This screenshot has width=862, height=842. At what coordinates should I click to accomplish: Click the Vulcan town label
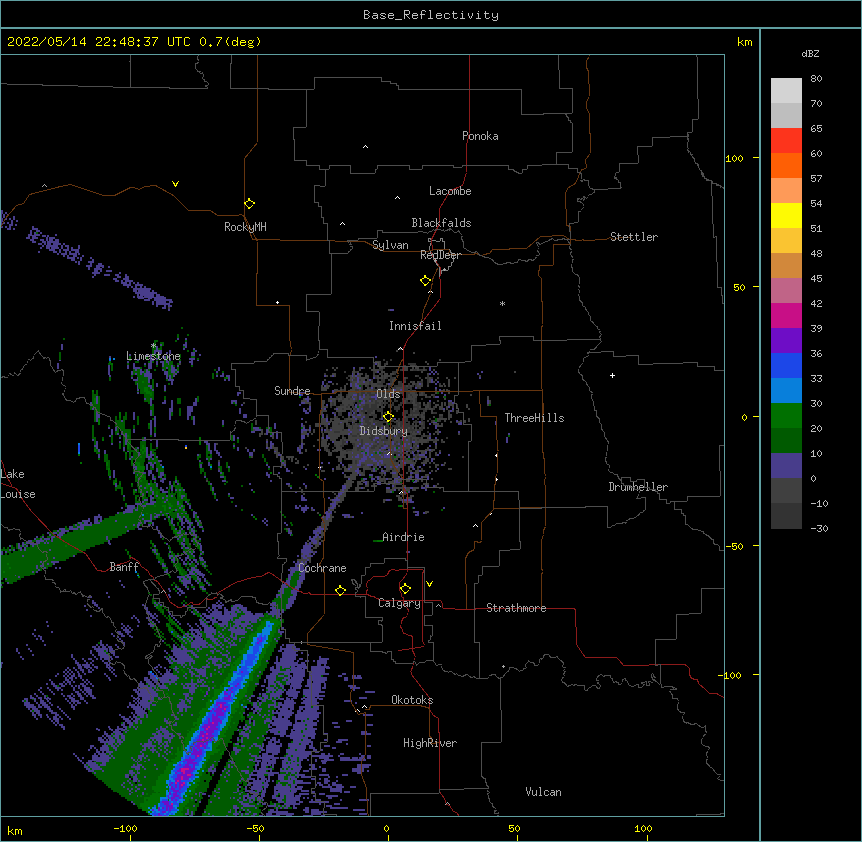543,792
